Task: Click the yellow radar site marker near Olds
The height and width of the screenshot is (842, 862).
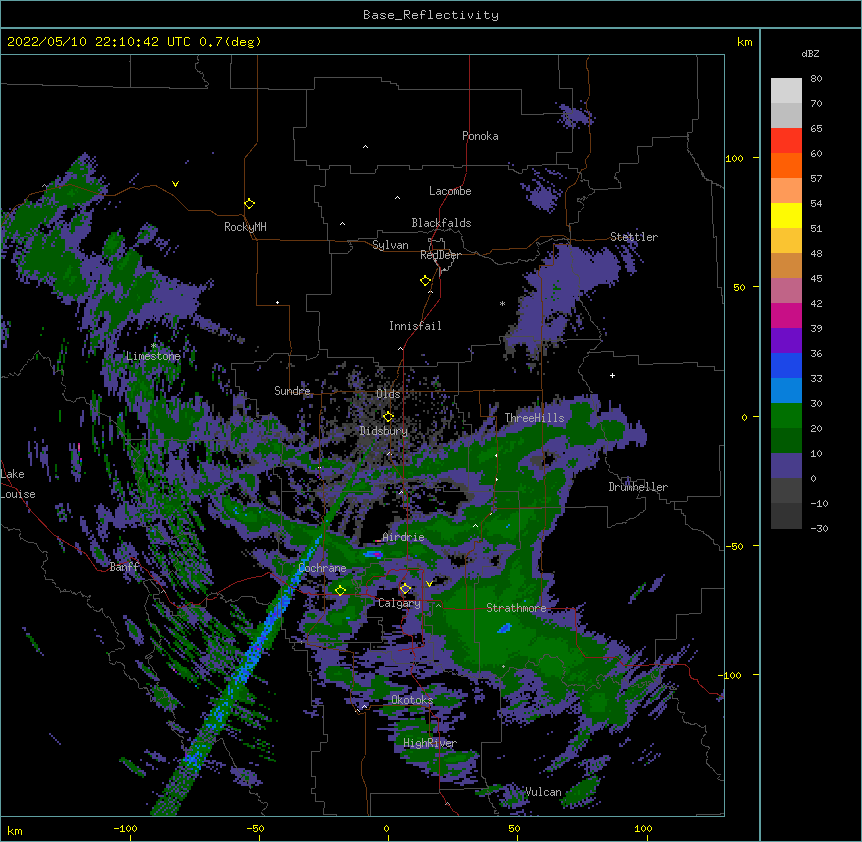Action: pos(388,417)
